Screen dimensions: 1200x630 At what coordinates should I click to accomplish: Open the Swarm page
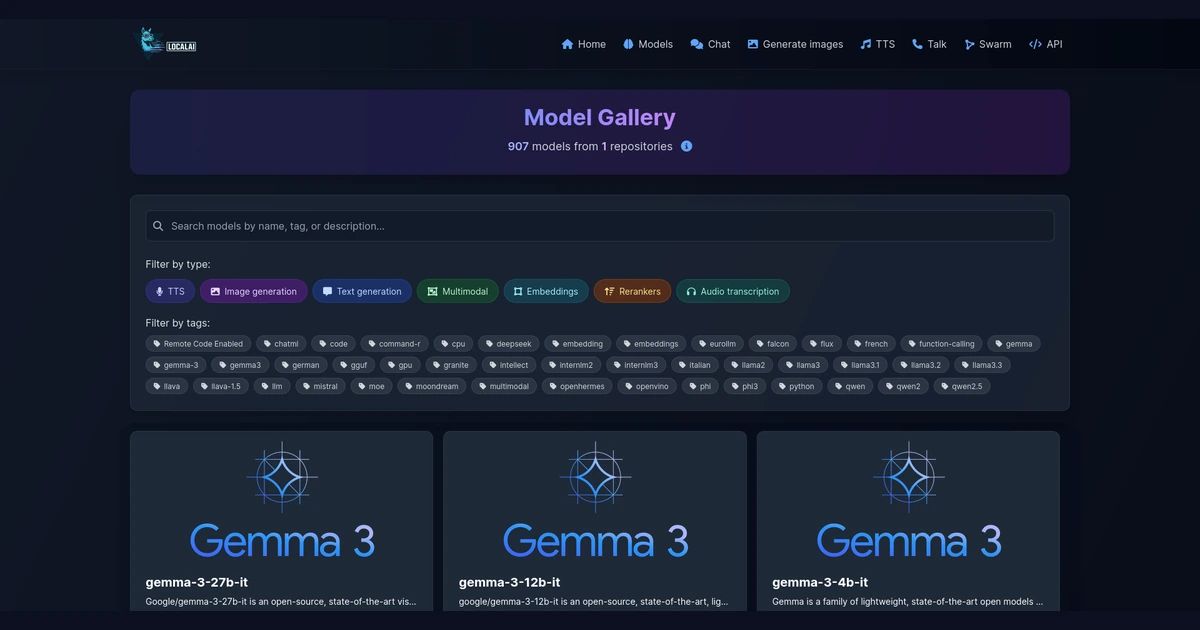tap(987, 44)
